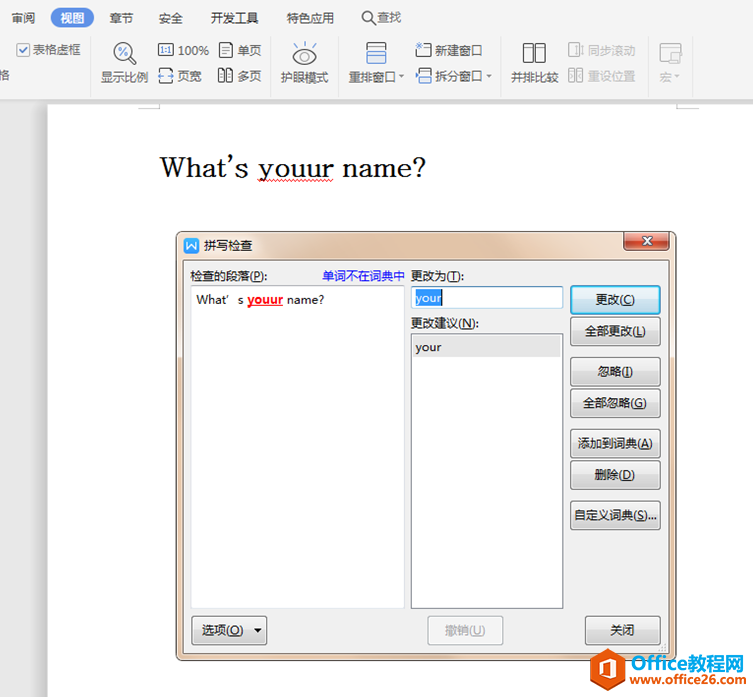Select 页宽 page width view
The width and height of the screenshot is (753, 697).
tap(180, 76)
